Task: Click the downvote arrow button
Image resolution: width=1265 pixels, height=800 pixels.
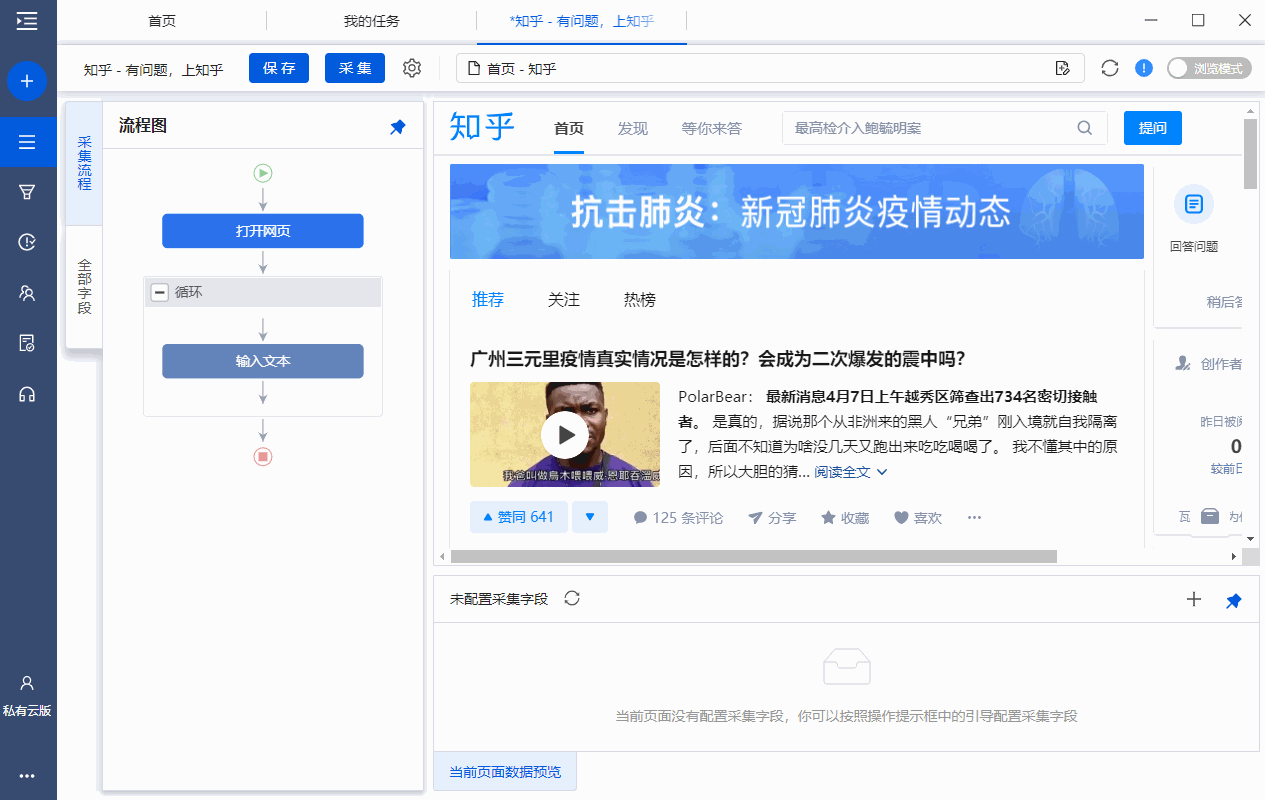Action: [x=590, y=517]
